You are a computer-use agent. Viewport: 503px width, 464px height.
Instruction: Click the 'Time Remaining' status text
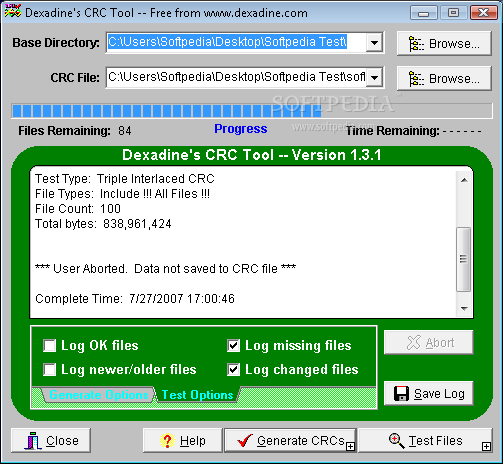tap(413, 131)
